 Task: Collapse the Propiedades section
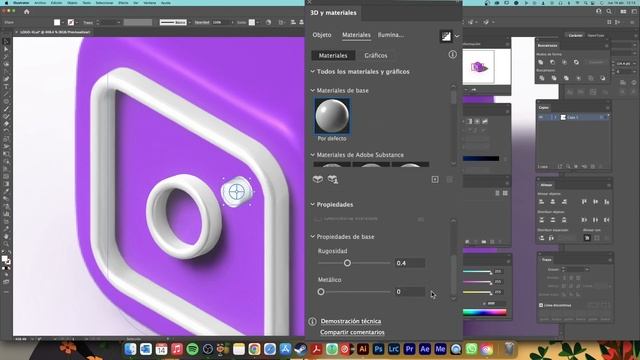313,204
